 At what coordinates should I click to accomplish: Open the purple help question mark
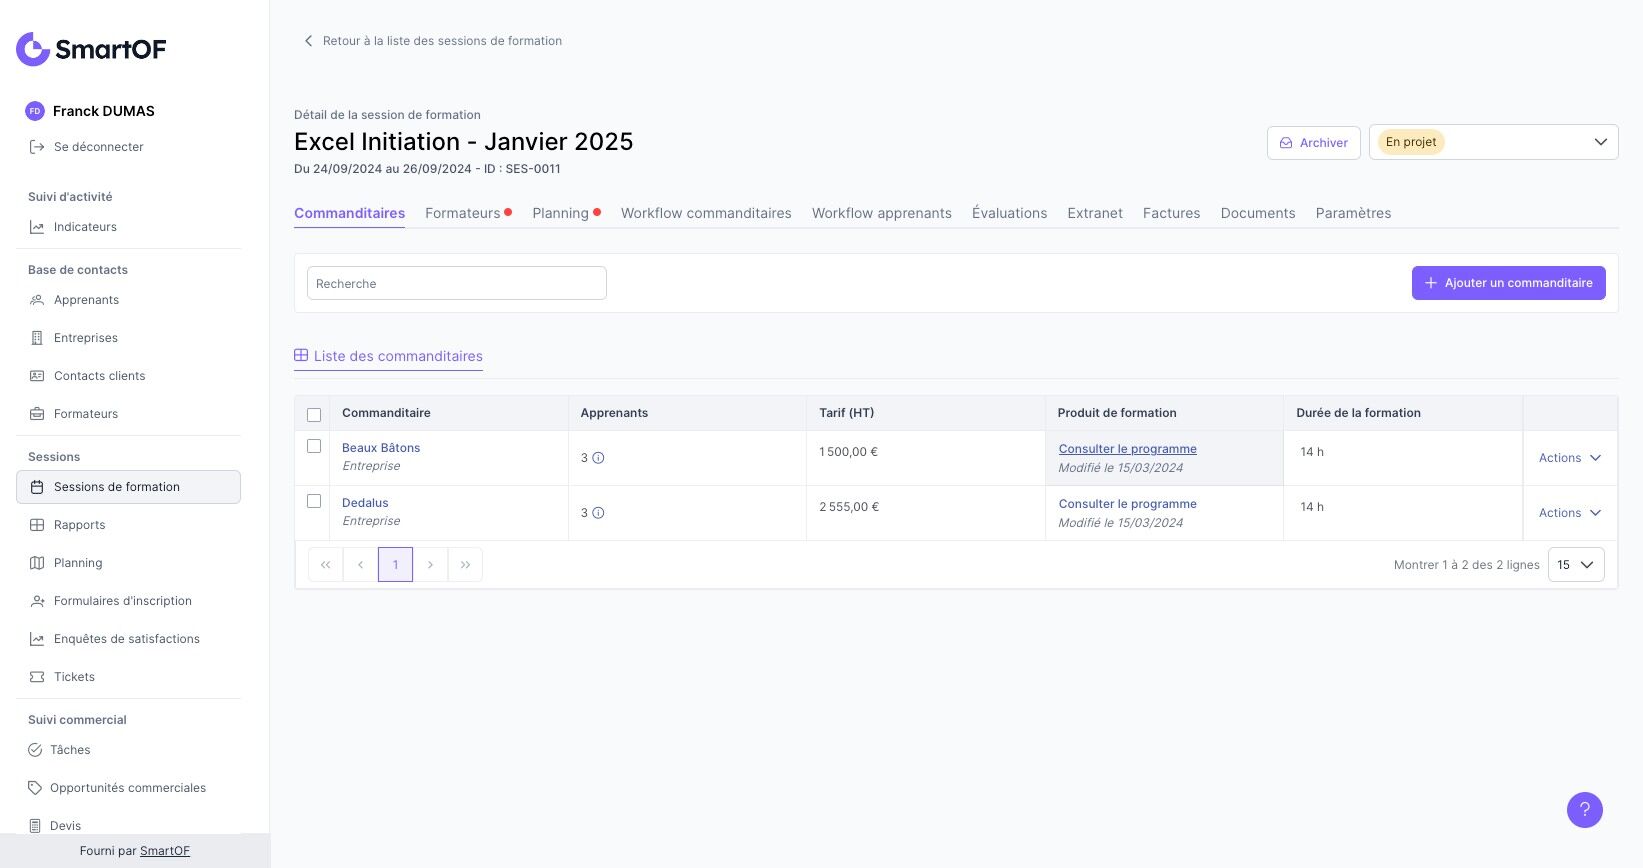click(1584, 810)
